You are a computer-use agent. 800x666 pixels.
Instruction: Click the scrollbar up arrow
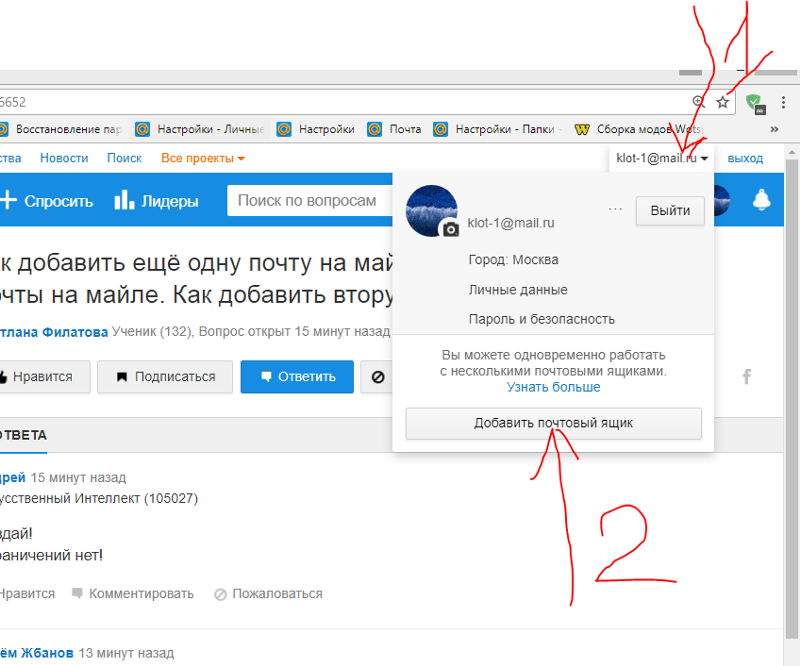pyautogui.click(x=791, y=152)
